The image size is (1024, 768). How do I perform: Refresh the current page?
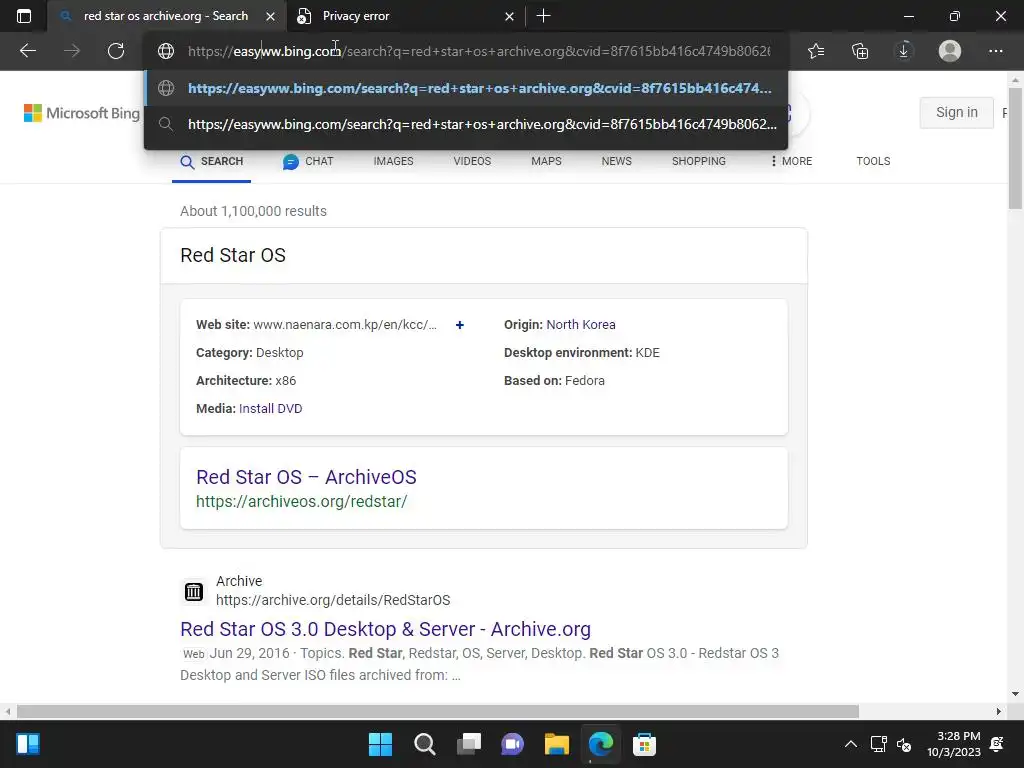point(116,51)
